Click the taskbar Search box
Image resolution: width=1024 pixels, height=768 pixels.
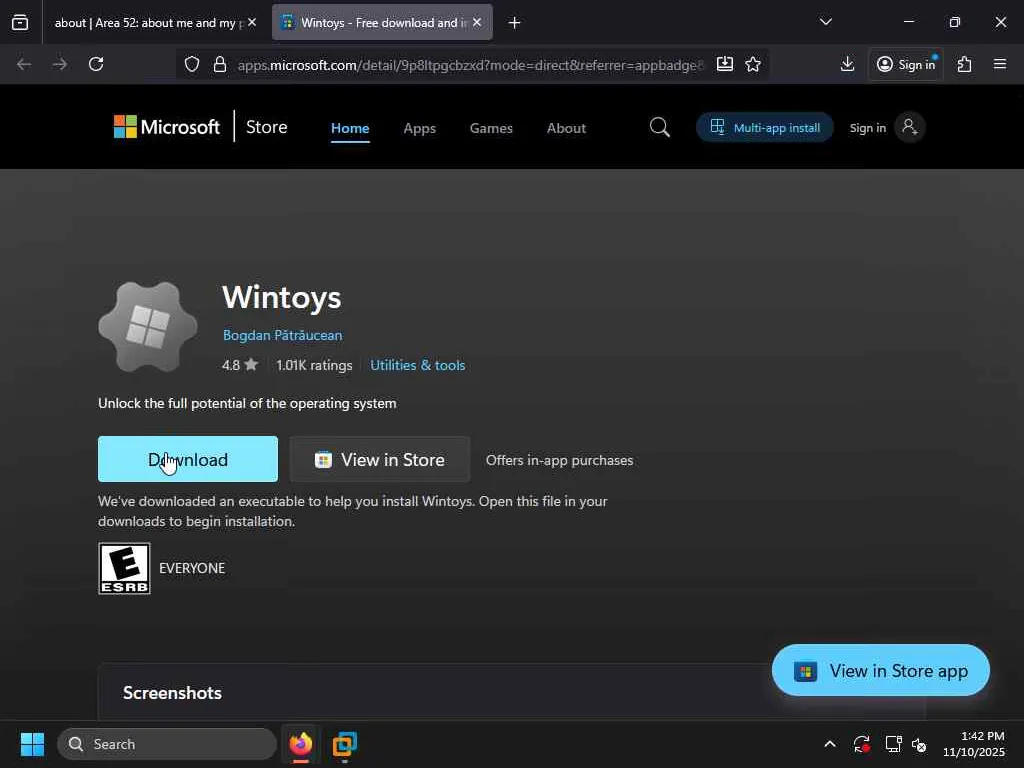[167, 744]
